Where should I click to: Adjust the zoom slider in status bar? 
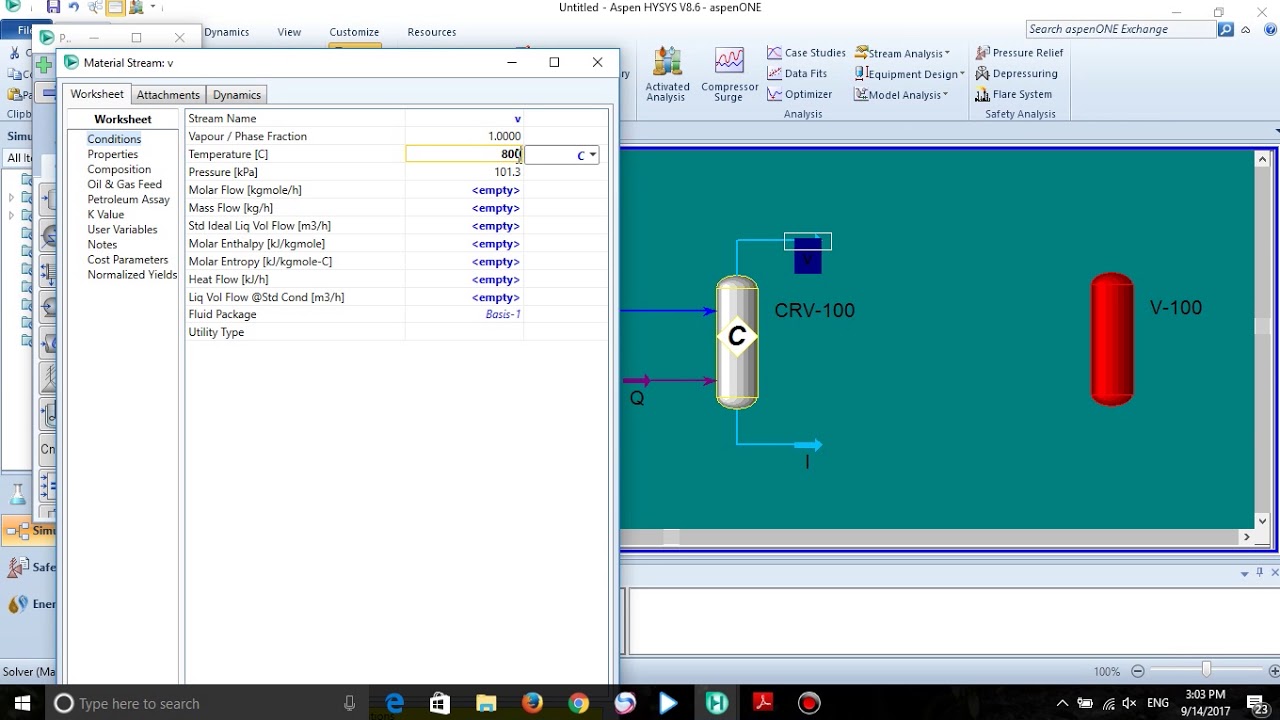1206,670
